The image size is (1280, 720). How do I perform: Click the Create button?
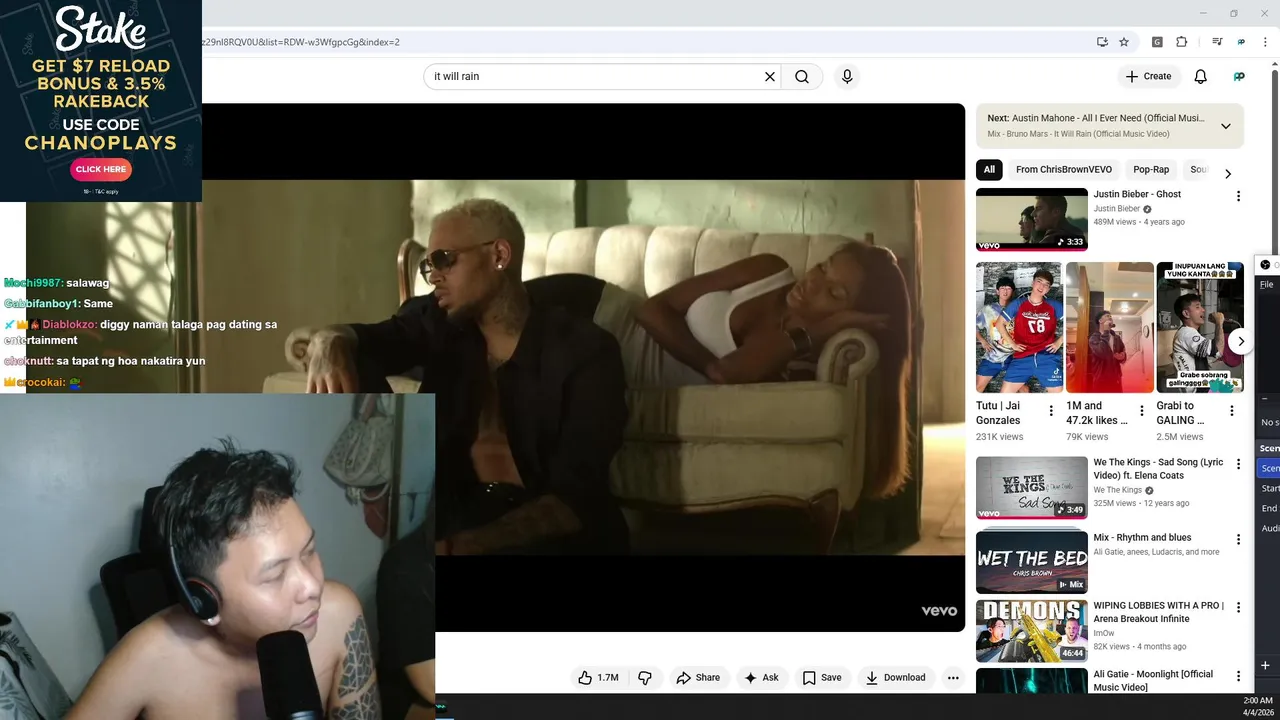coord(1147,76)
